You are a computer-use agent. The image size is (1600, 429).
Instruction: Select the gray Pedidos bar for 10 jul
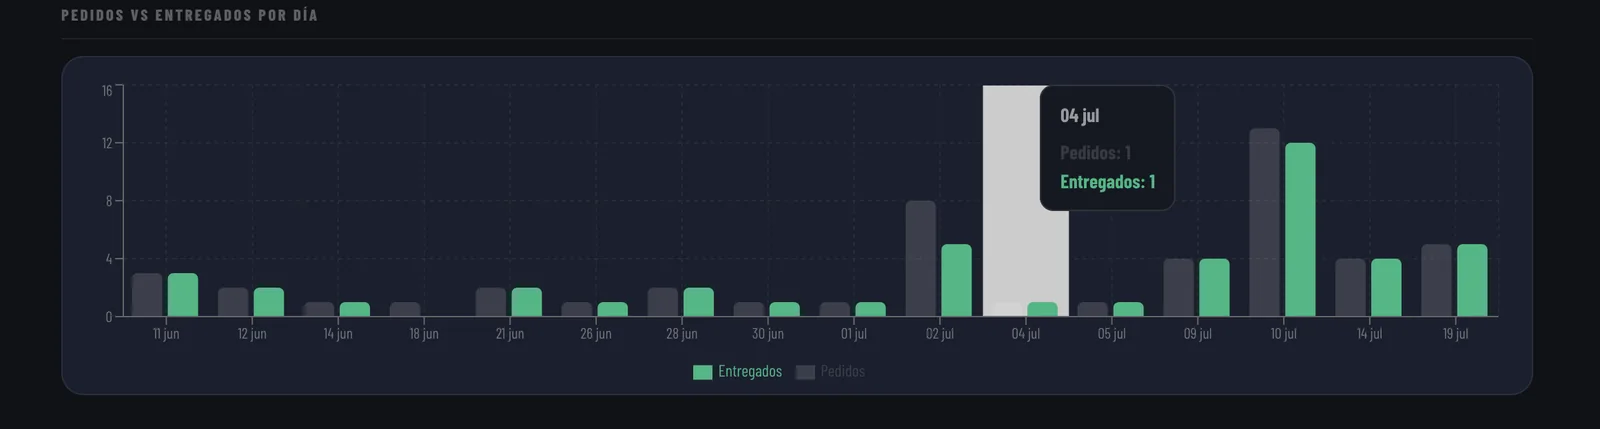coord(1264,222)
